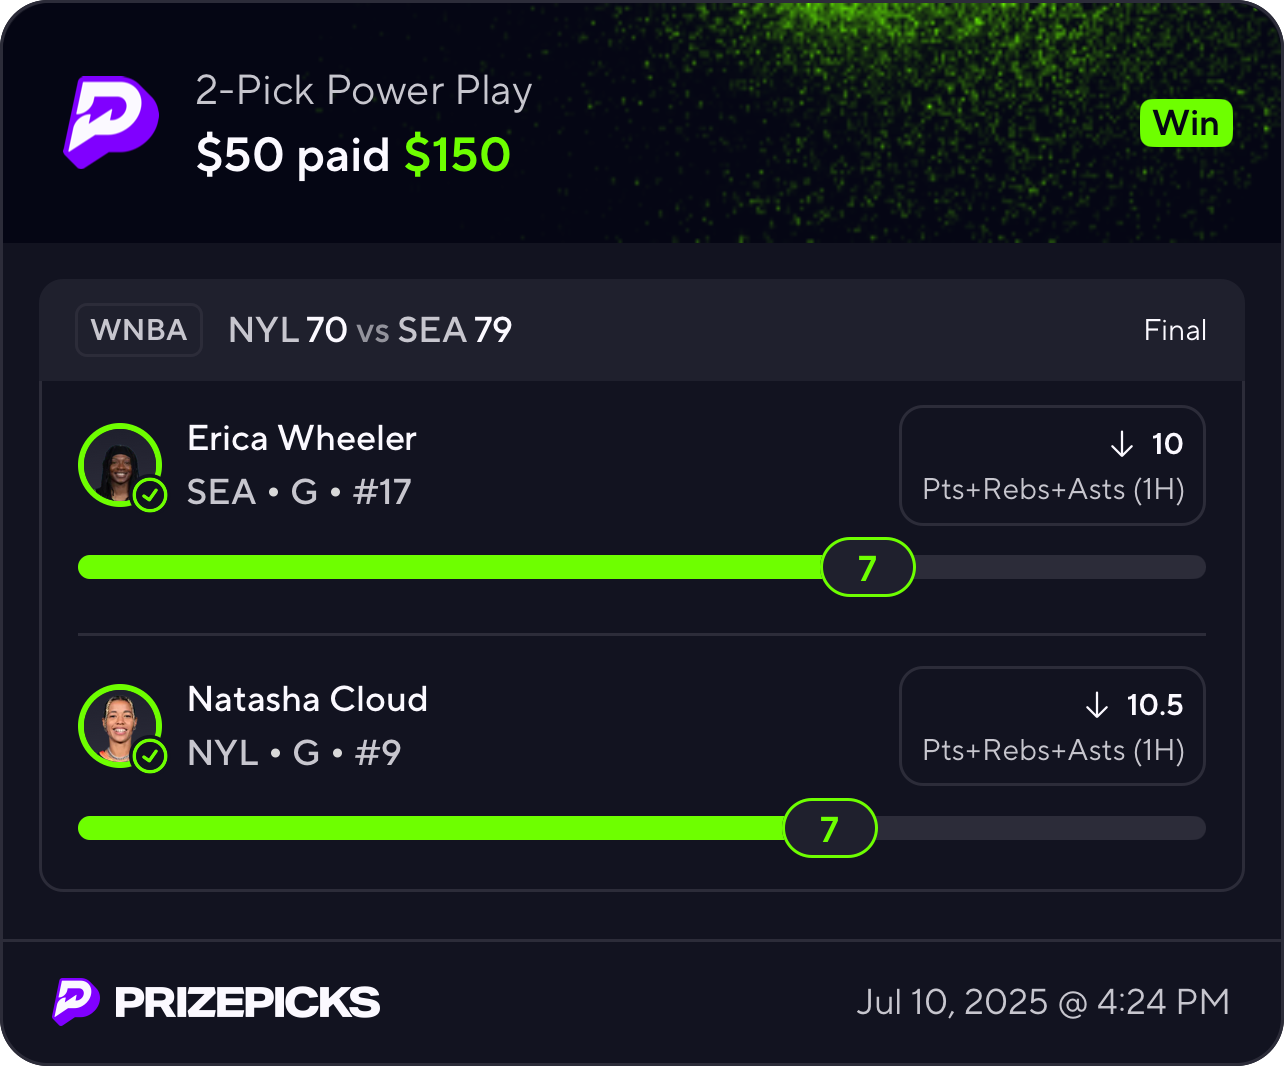1284x1067 pixels.
Task: Click the Erica Wheeler name
Action: [x=302, y=438]
